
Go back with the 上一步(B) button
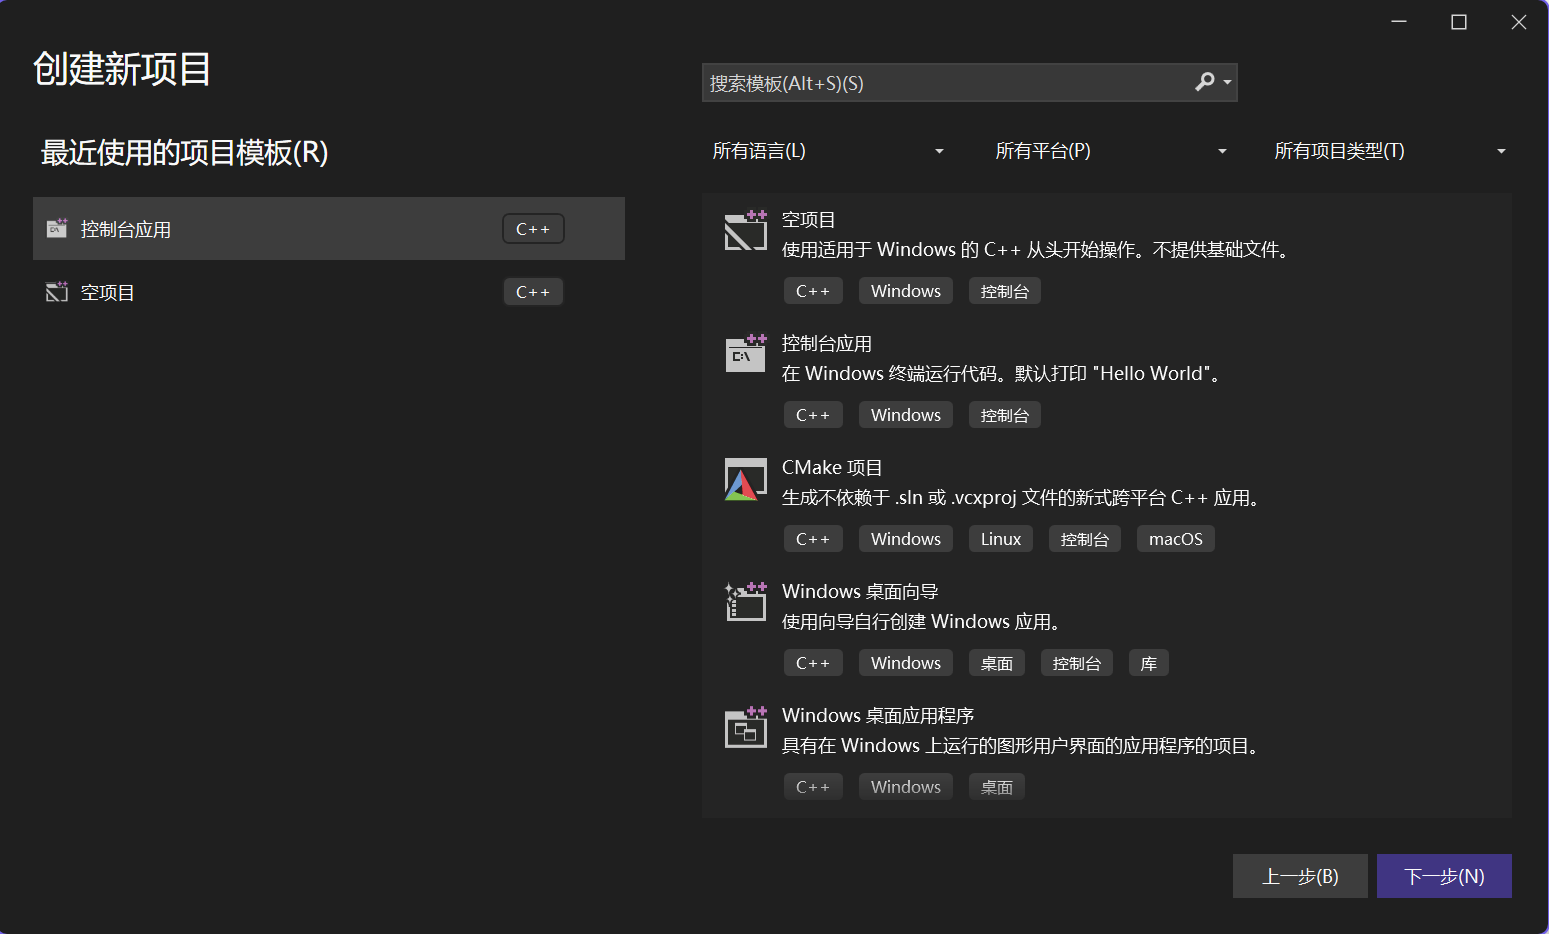click(x=1300, y=876)
